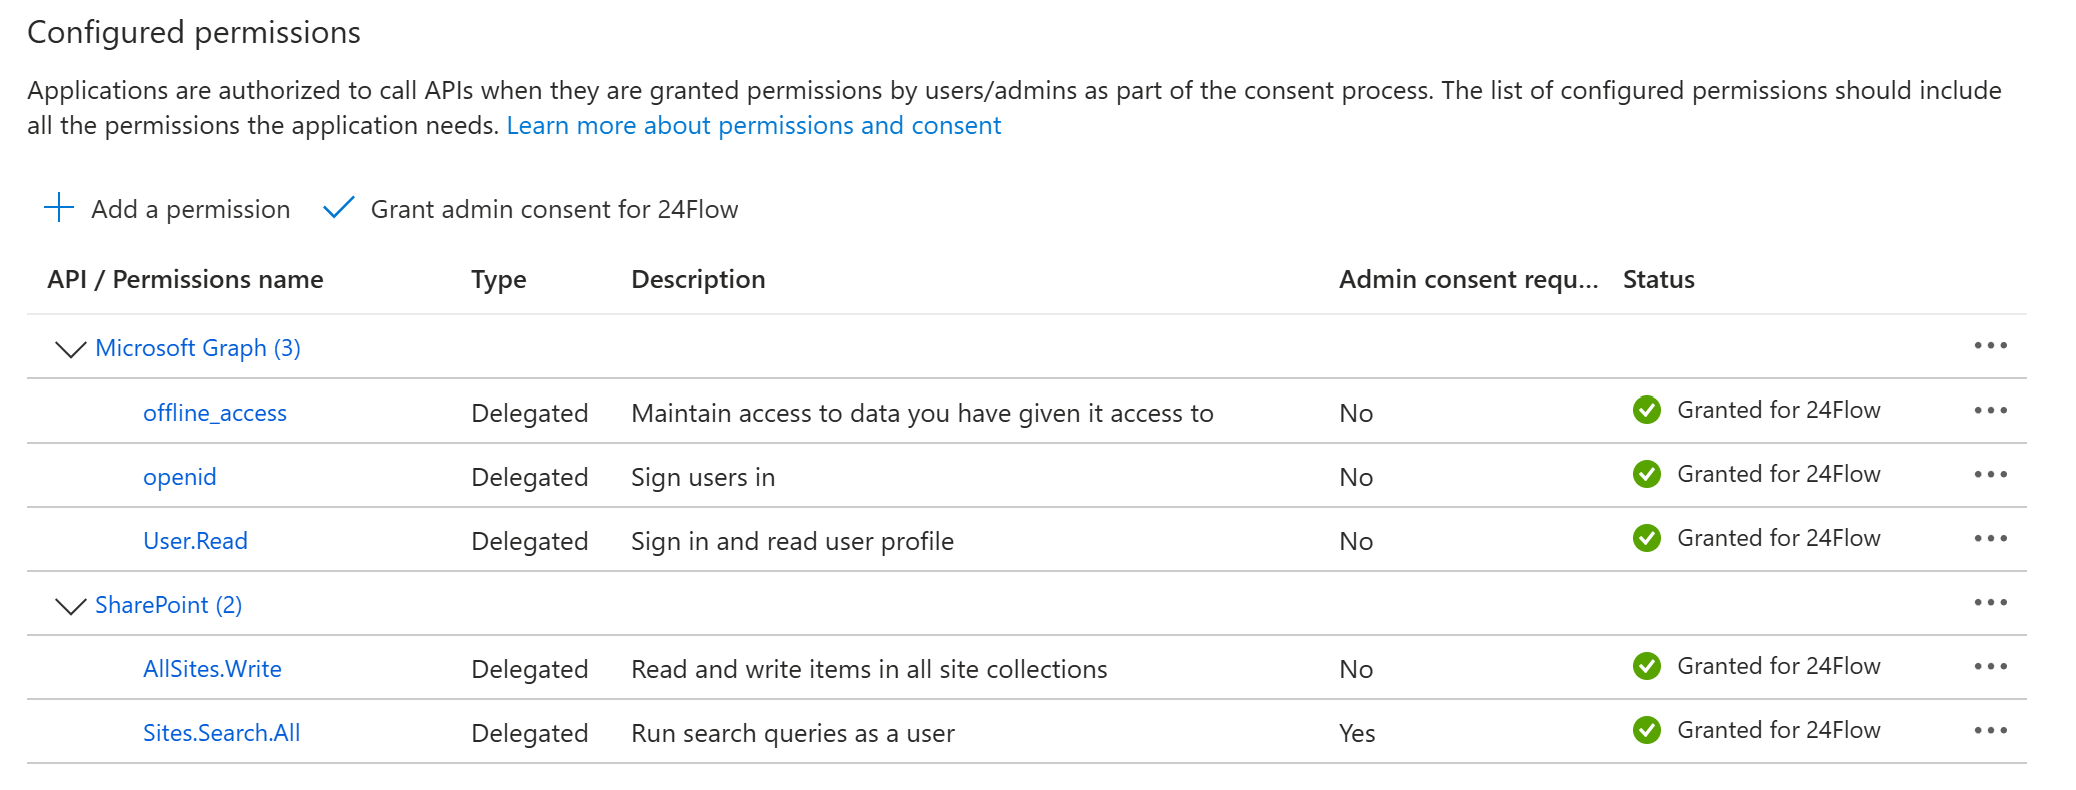Open the AllSites.Write permission details
Screen dimensions: 2076x790
pos(212,669)
